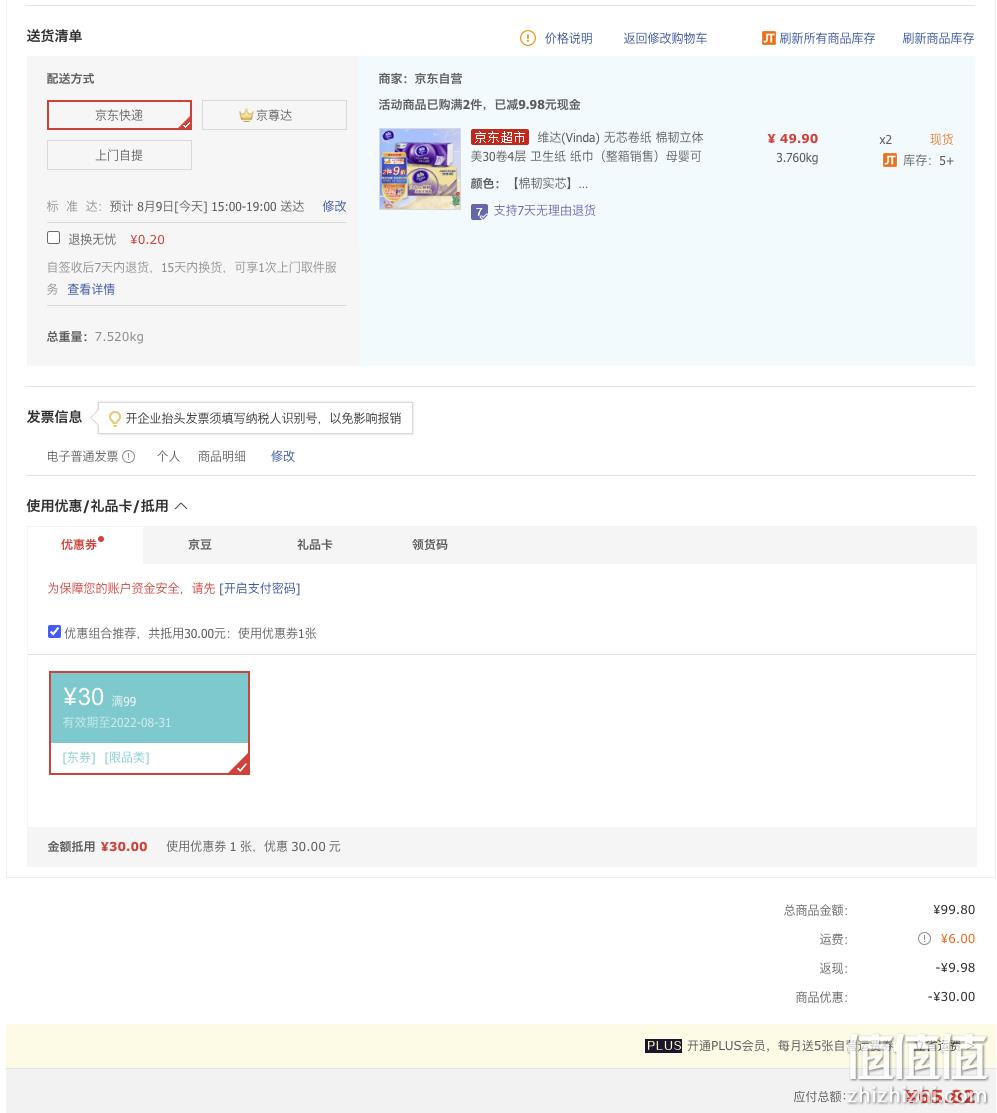997x1113 pixels.
Task: Open the 礼品卡 tab
Action: [314, 544]
